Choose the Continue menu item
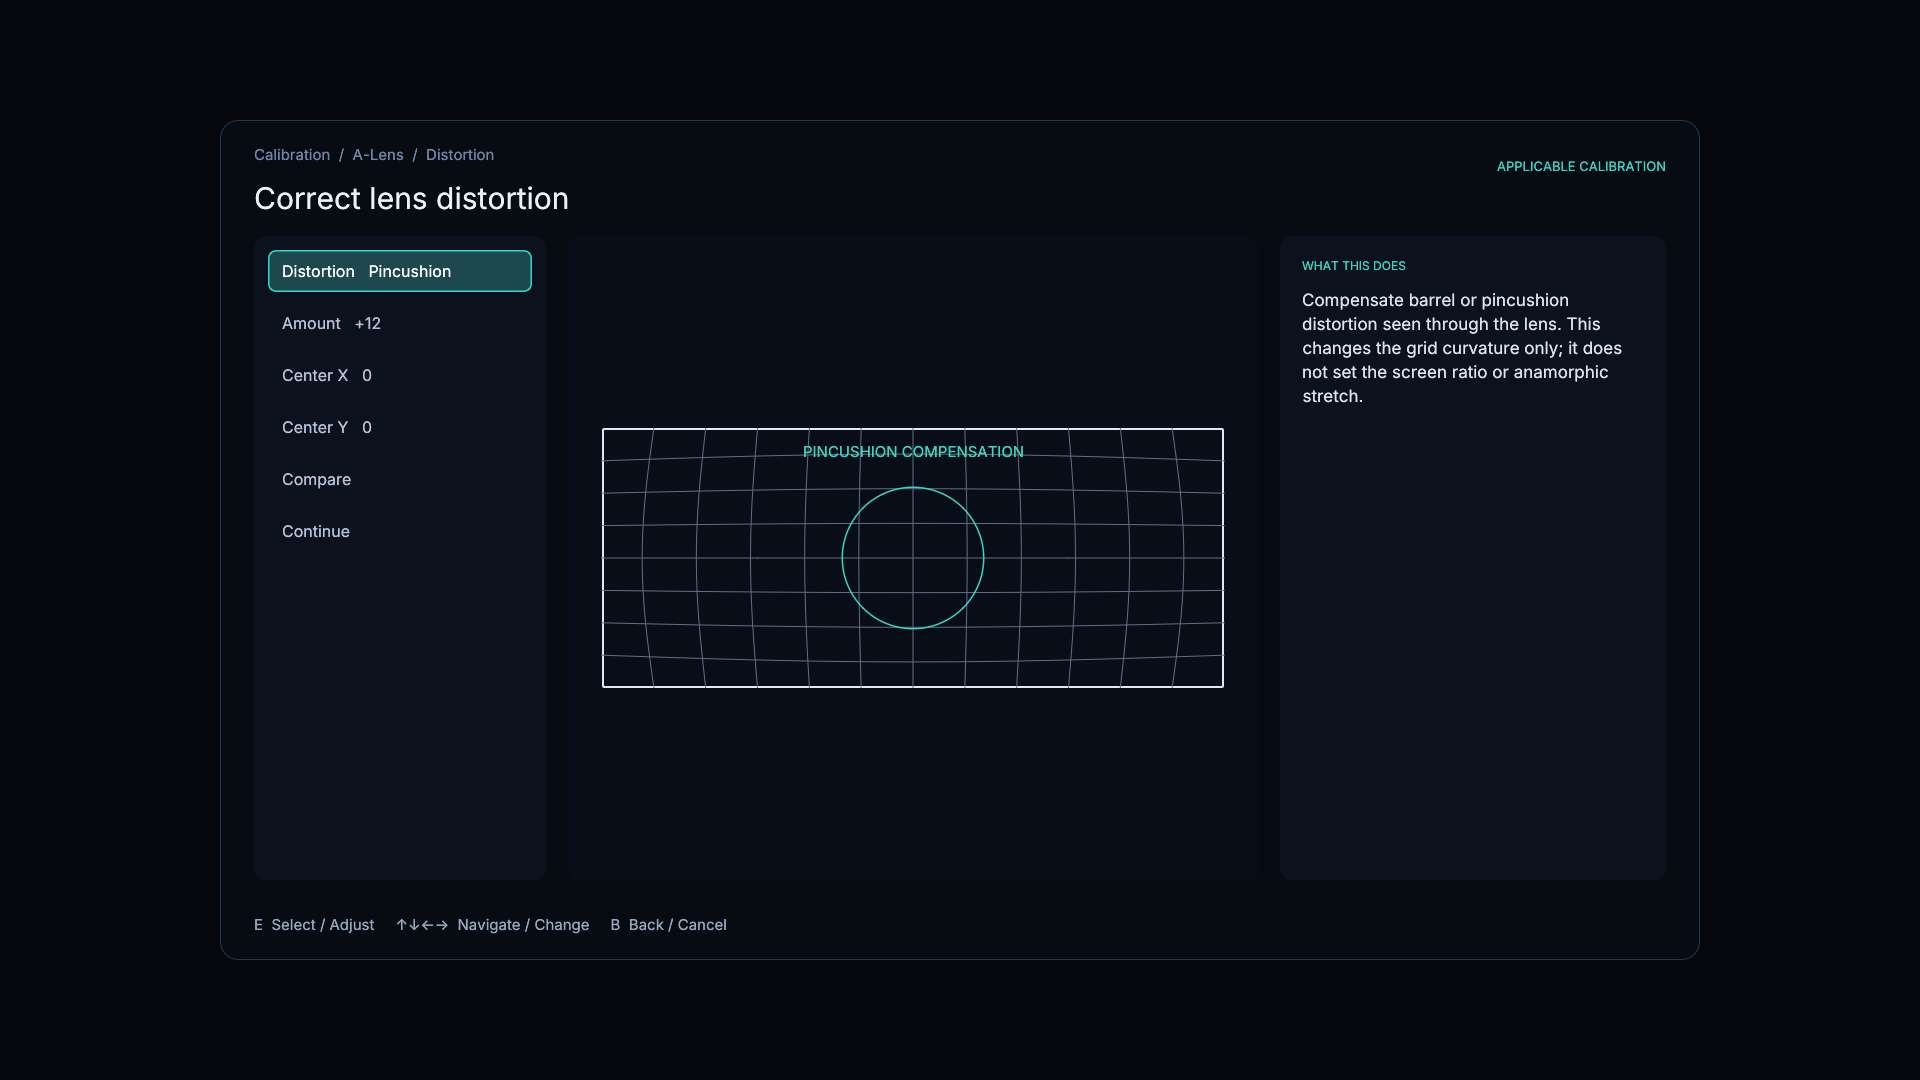 399,531
